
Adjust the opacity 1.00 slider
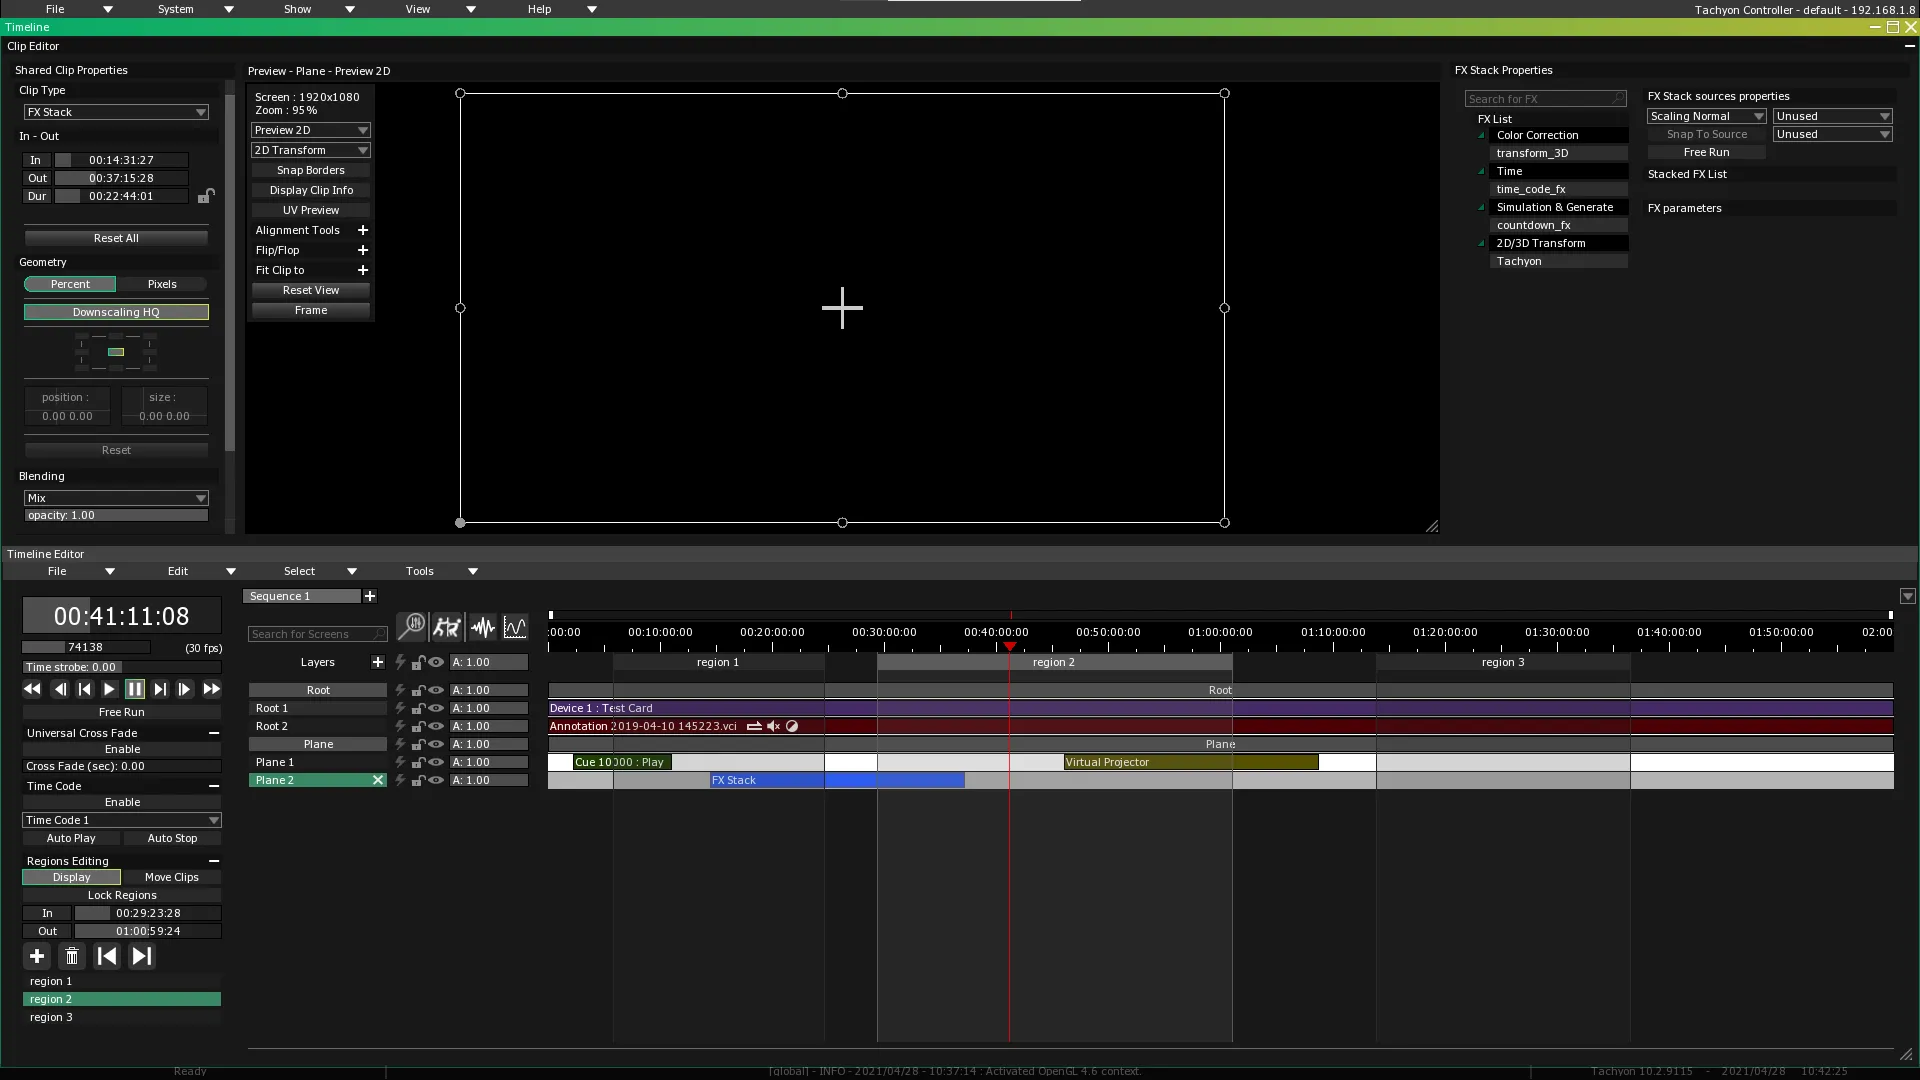tap(116, 515)
